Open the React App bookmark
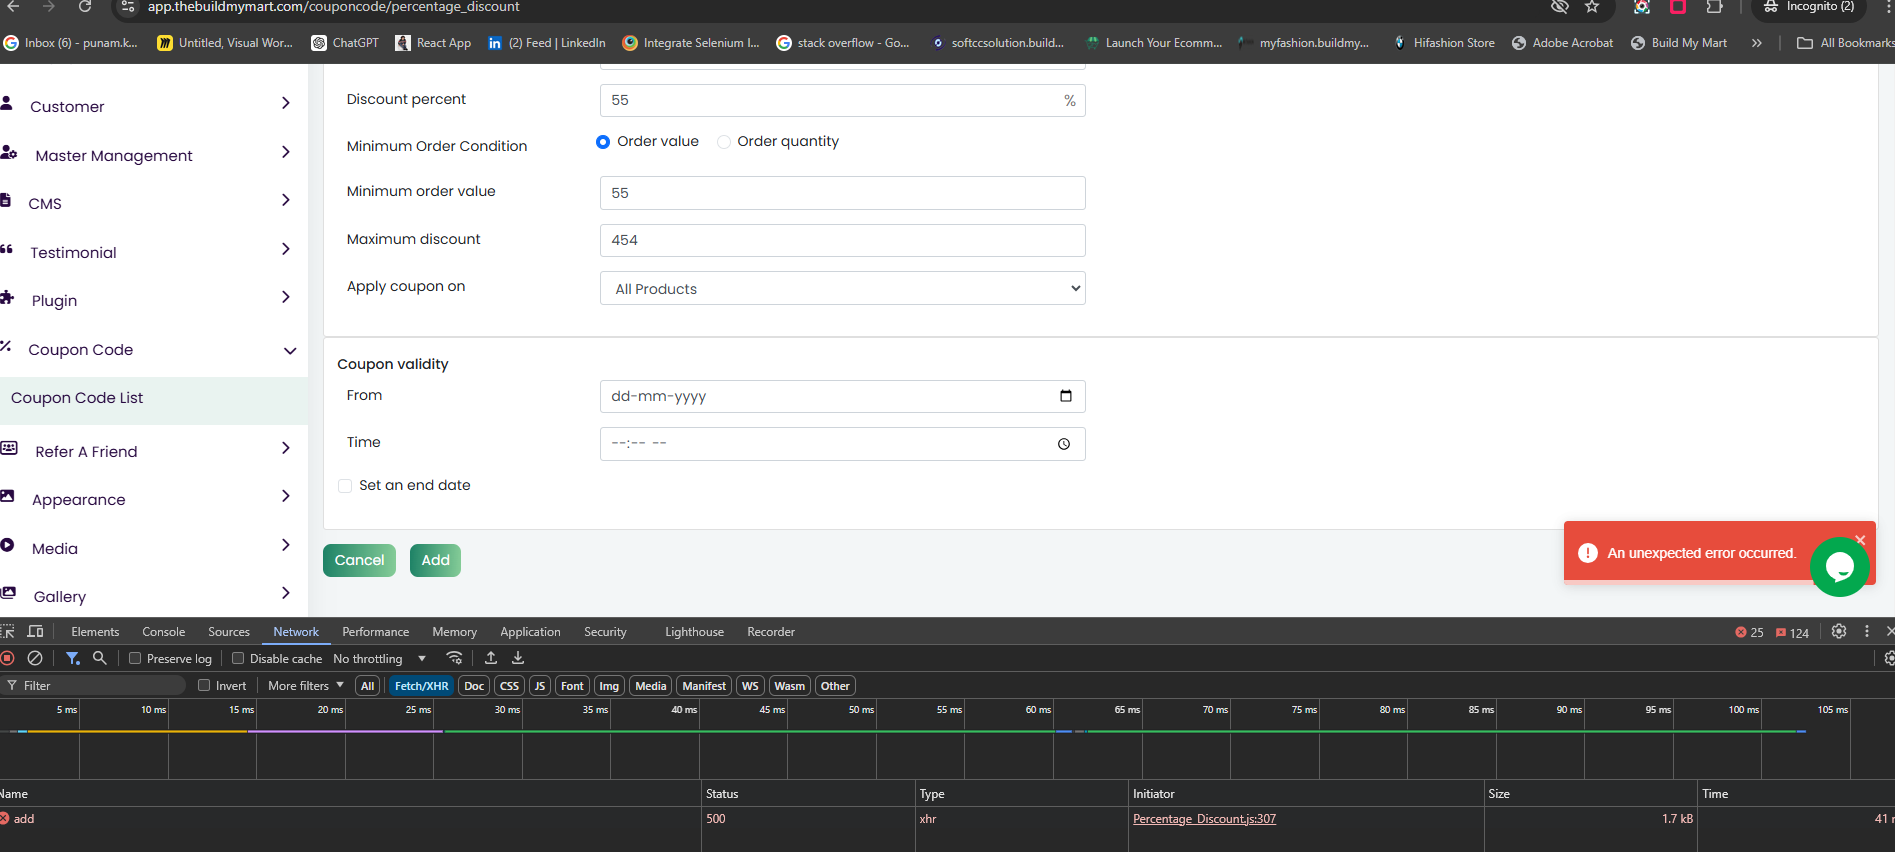 (x=433, y=43)
